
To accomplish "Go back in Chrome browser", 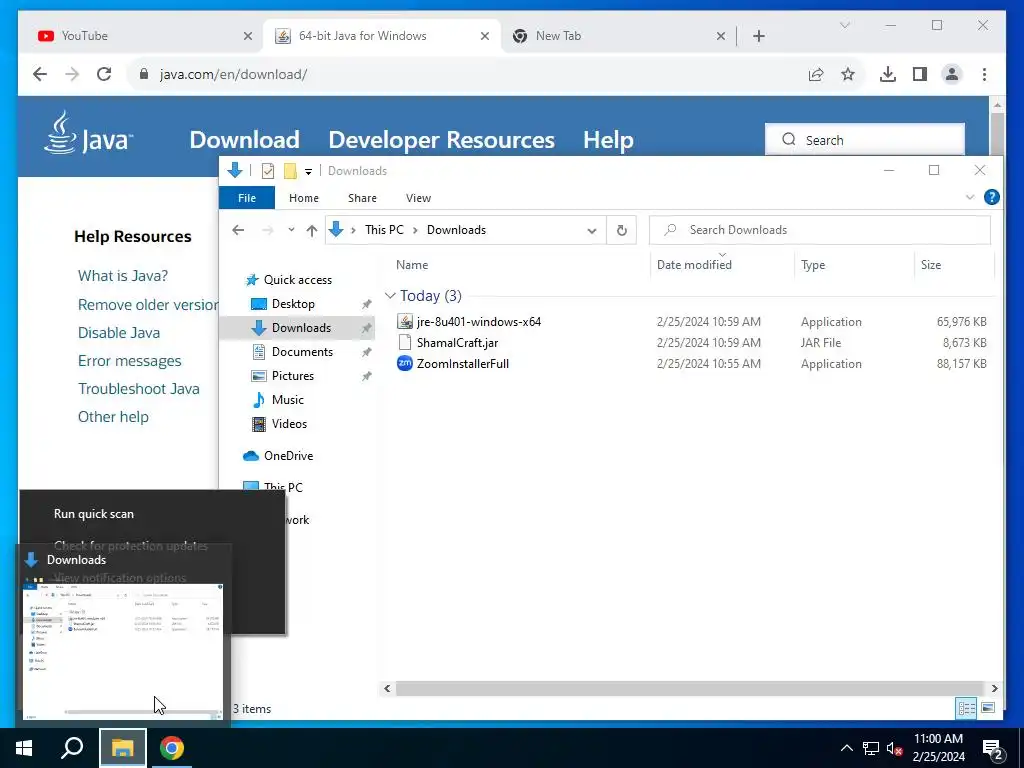I will 40,74.
